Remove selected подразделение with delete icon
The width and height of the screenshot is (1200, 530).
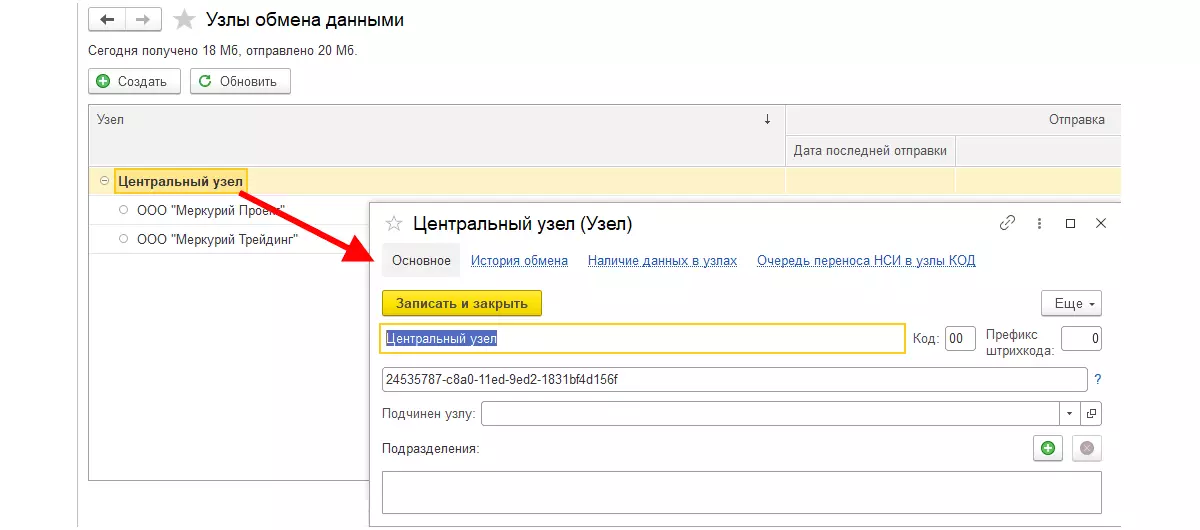[x=1086, y=448]
